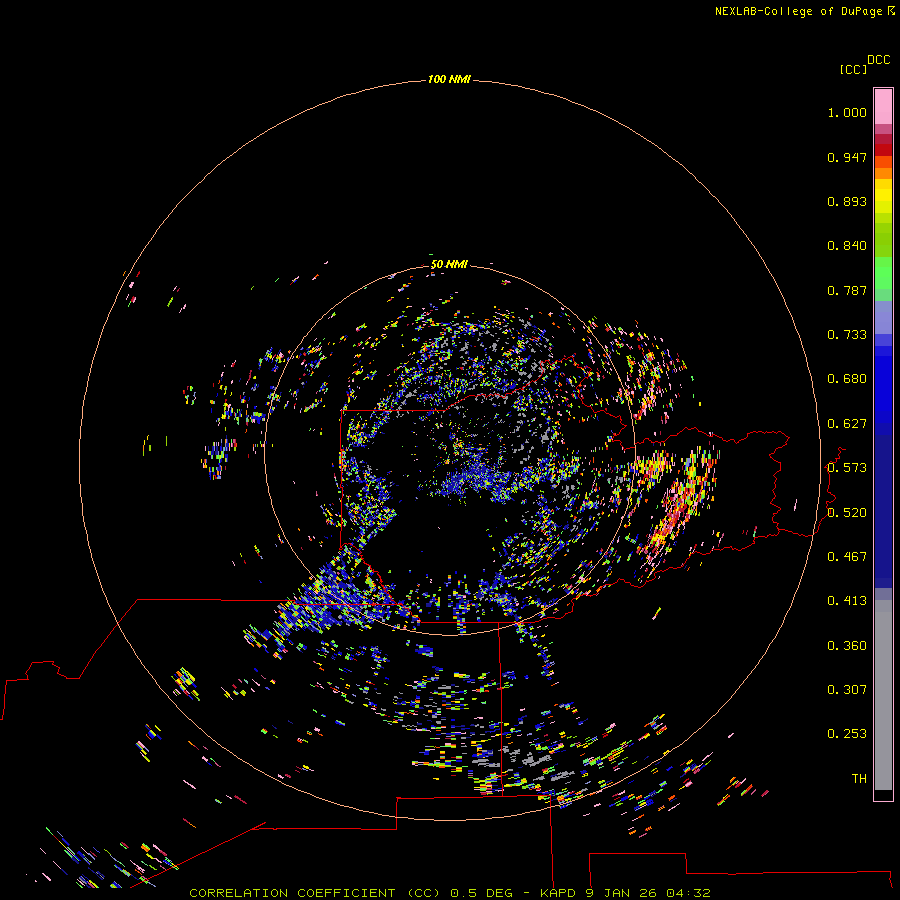This screenshot has width=900, height=900.
Task: Click the KAPD station identifier in caption
Action: click(557, 893)
